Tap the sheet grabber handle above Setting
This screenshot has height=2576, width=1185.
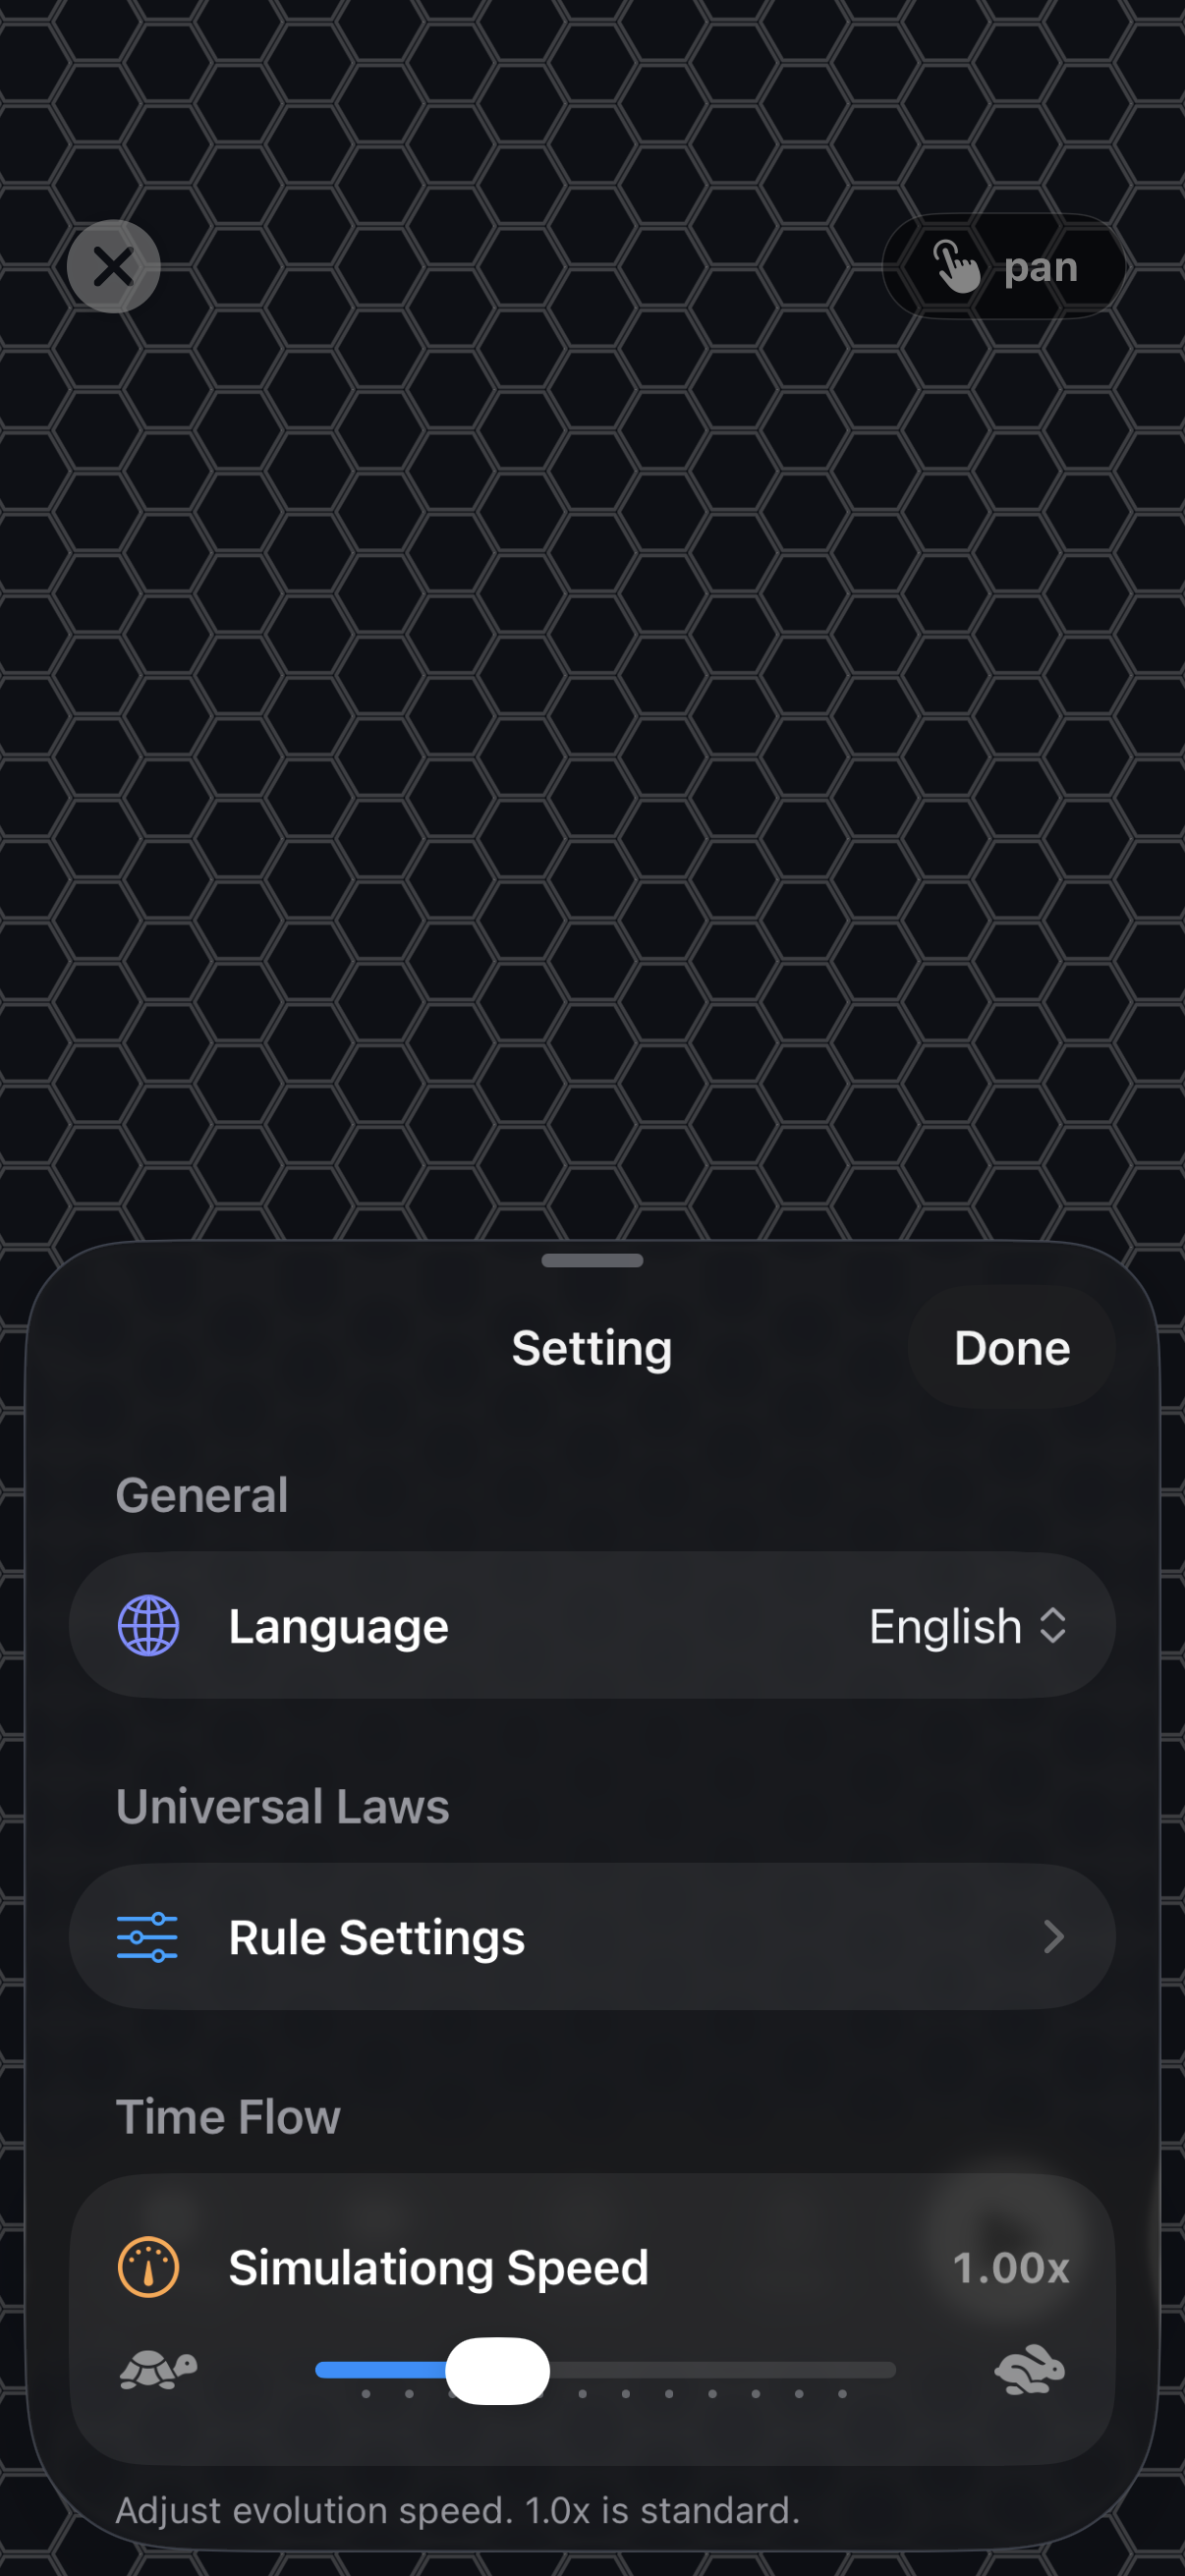click(x=592, y=1260)
